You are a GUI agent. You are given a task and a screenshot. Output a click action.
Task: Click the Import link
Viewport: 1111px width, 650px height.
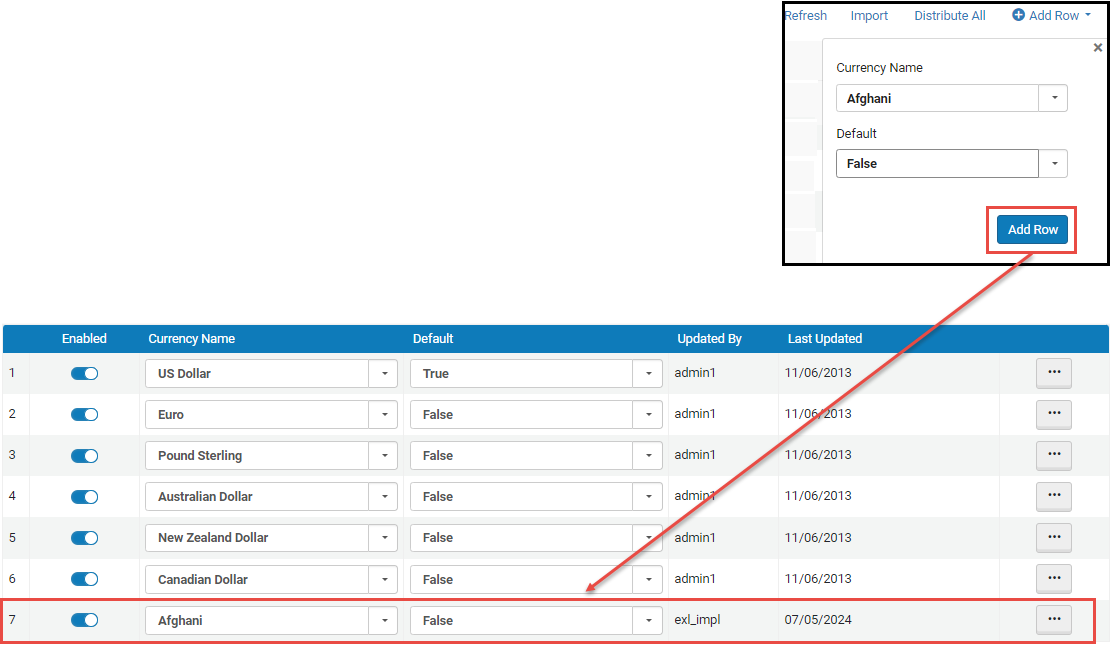869,16
